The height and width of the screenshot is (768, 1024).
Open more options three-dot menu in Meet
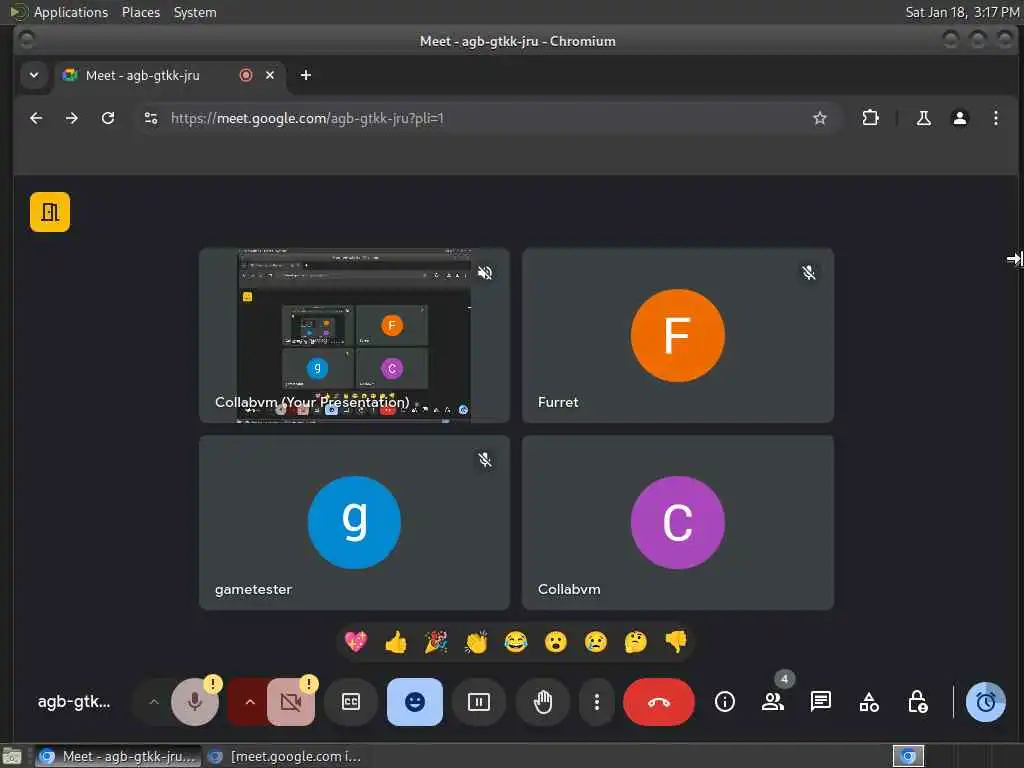pyautogui.click(x=596, y=702)
